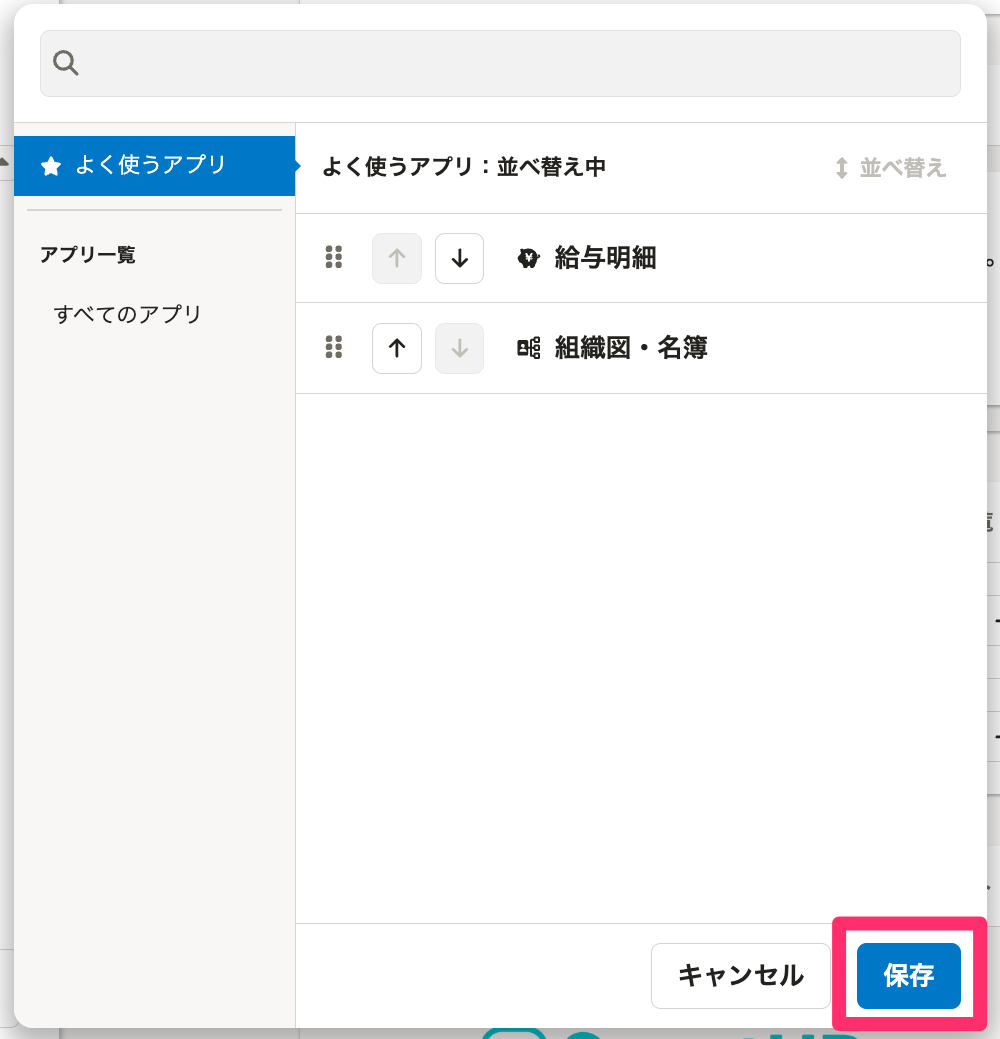Open すべてのアプリ in the sidebar
Viewport: 1000px width, 1039px height.
128,314
